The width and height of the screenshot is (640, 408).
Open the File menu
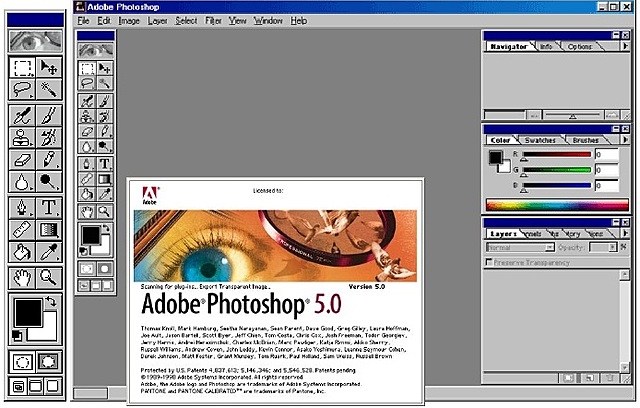click(x=83, y=21)
